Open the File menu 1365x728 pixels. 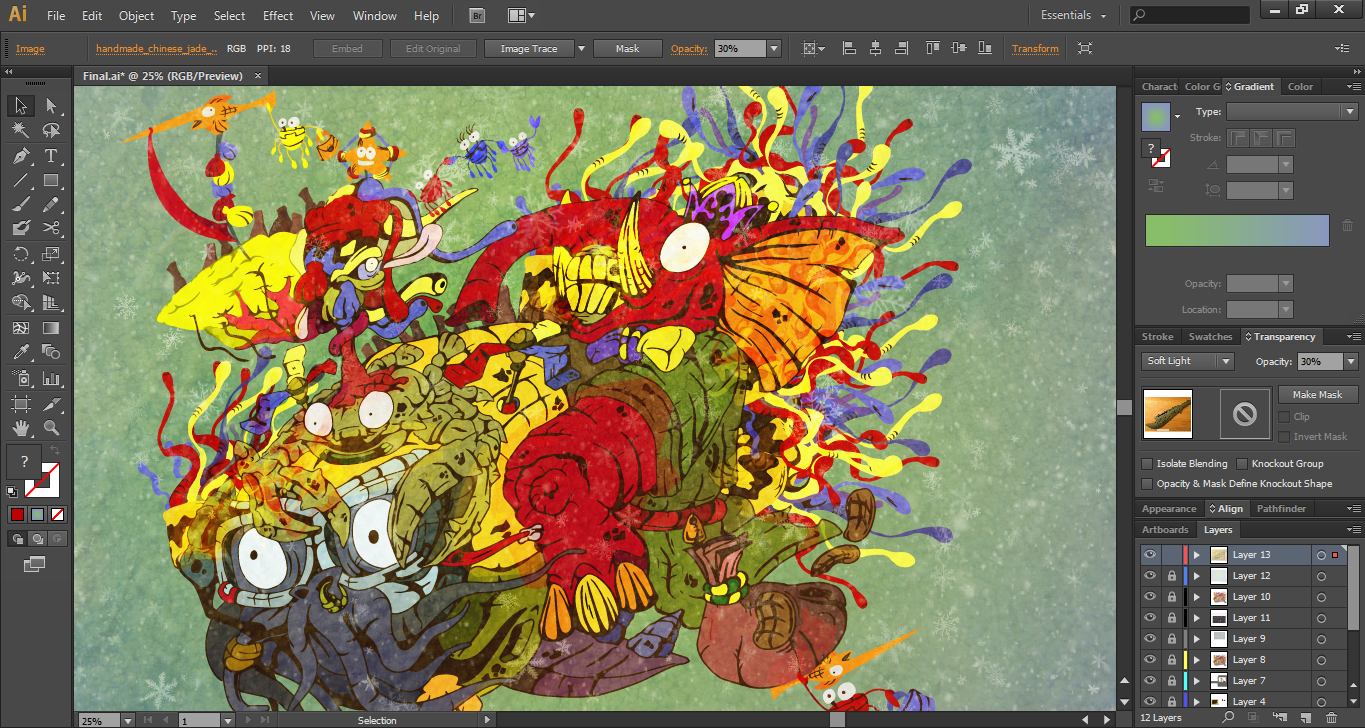click(x=56, y=16)
